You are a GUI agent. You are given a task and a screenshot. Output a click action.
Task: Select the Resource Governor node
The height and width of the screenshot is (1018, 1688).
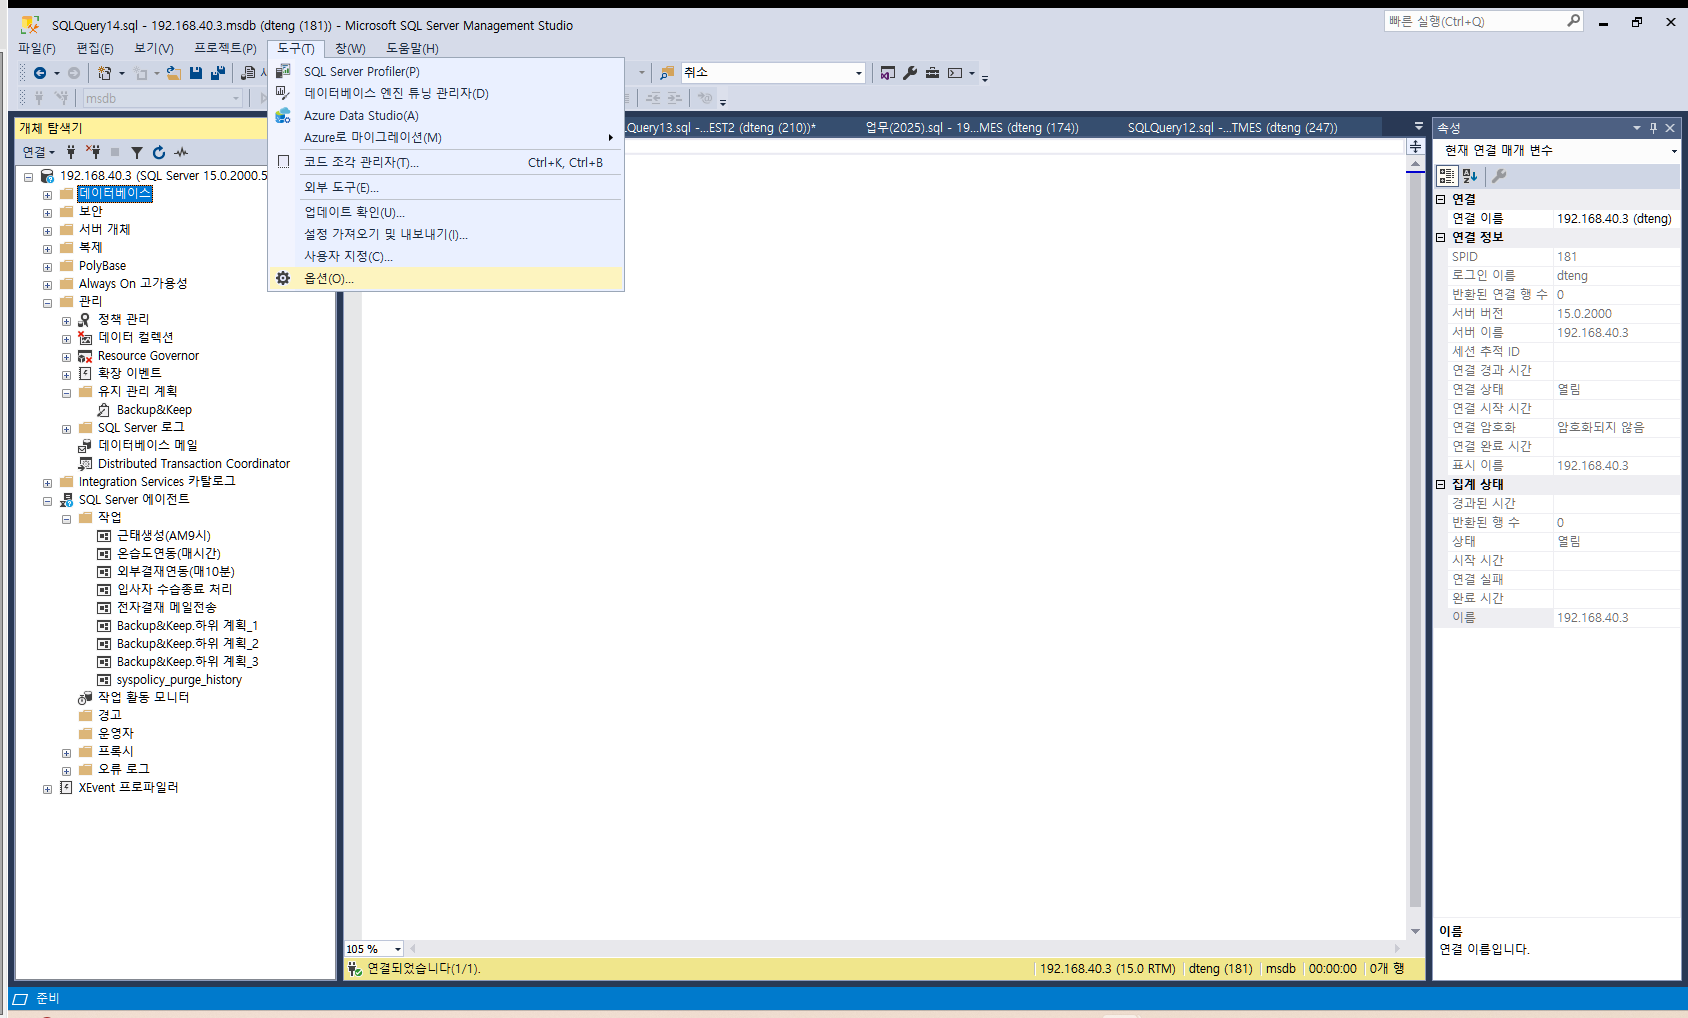click(x=148, y=356)
